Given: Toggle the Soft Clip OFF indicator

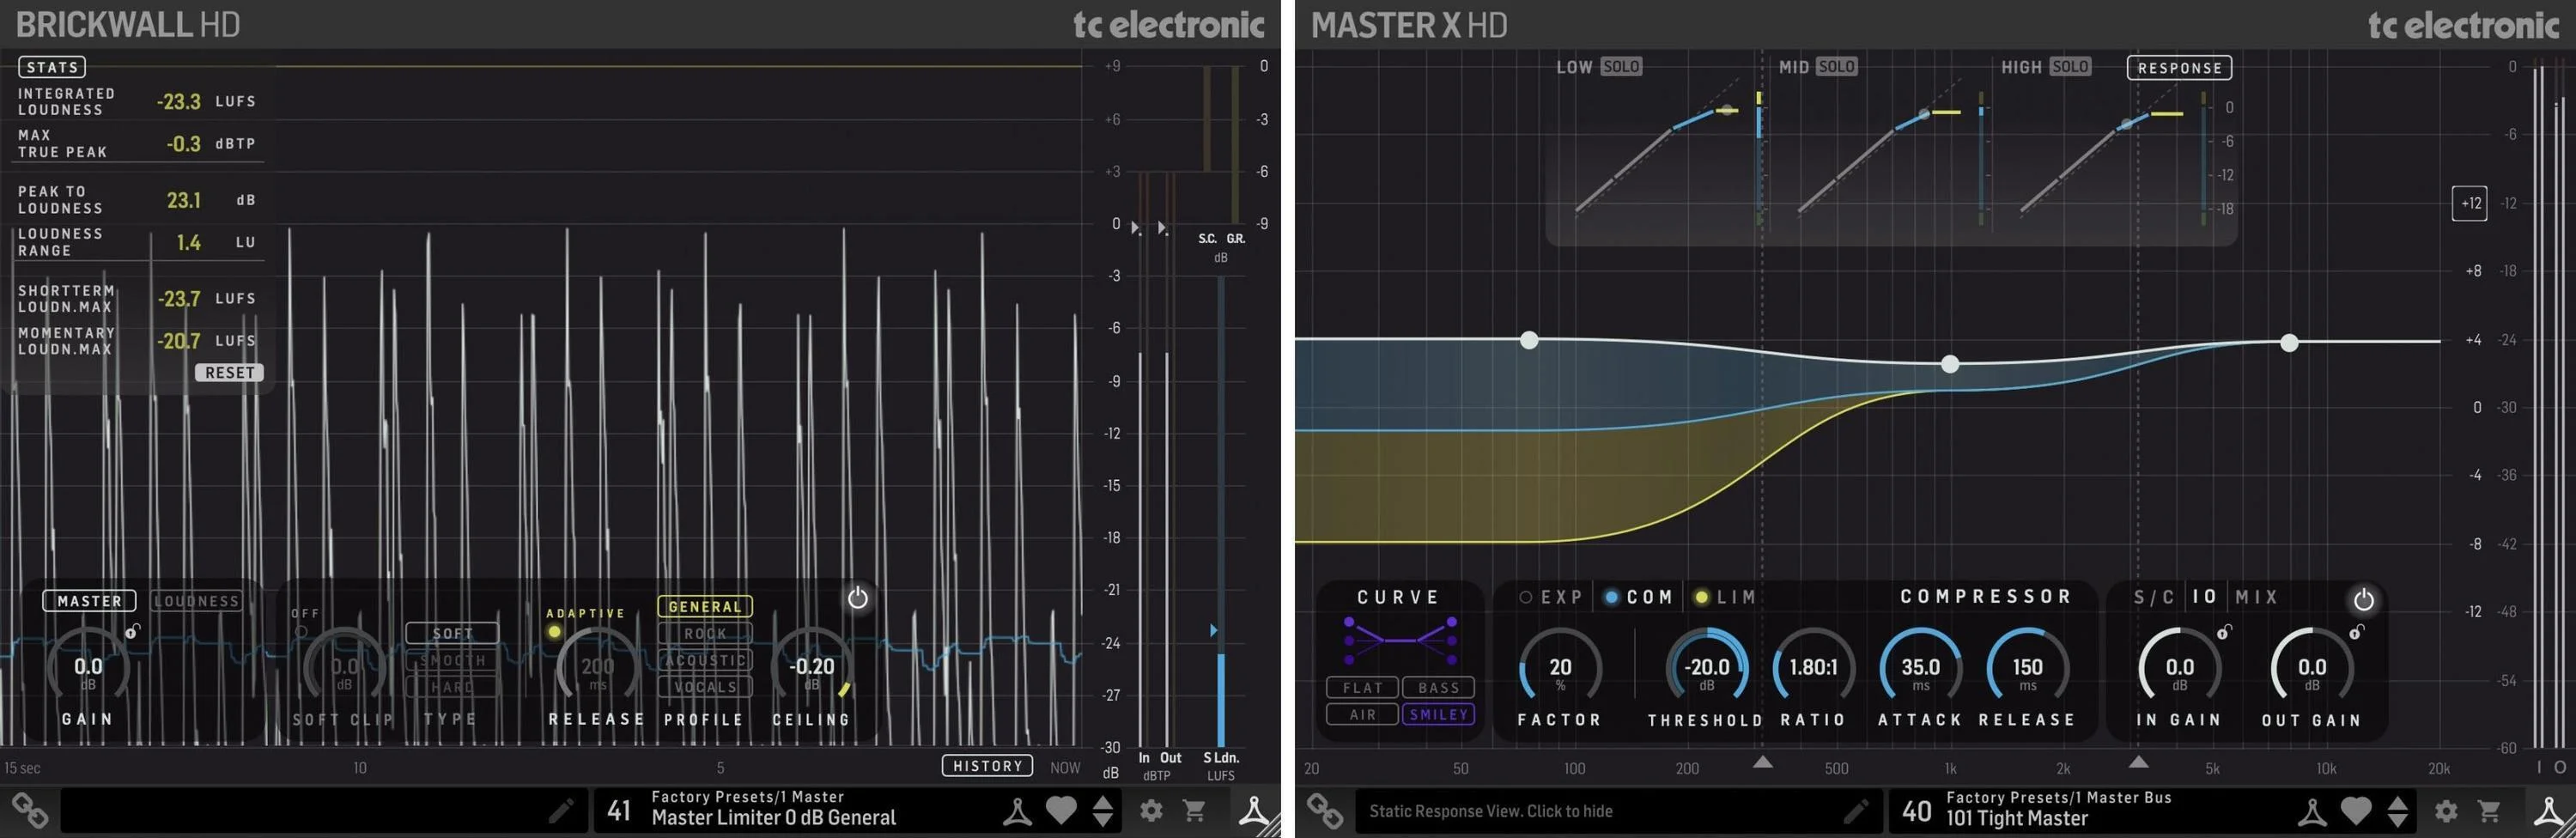Looking at the screenshot, I should coord(300,632).
